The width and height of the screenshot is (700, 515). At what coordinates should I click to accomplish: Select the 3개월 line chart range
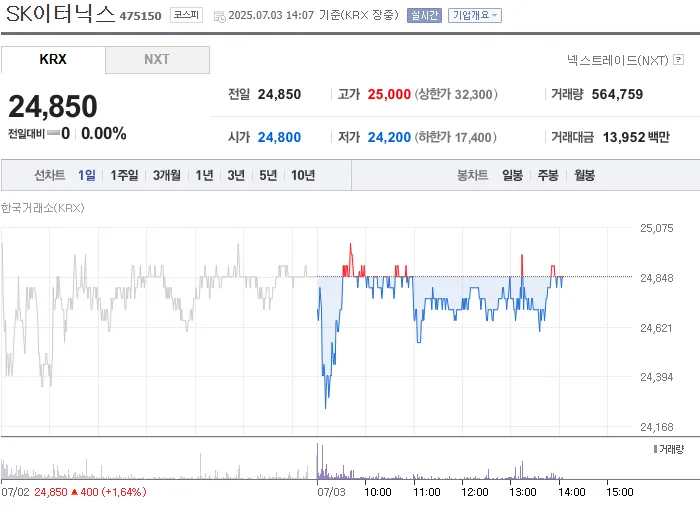[x=167, y=175]
